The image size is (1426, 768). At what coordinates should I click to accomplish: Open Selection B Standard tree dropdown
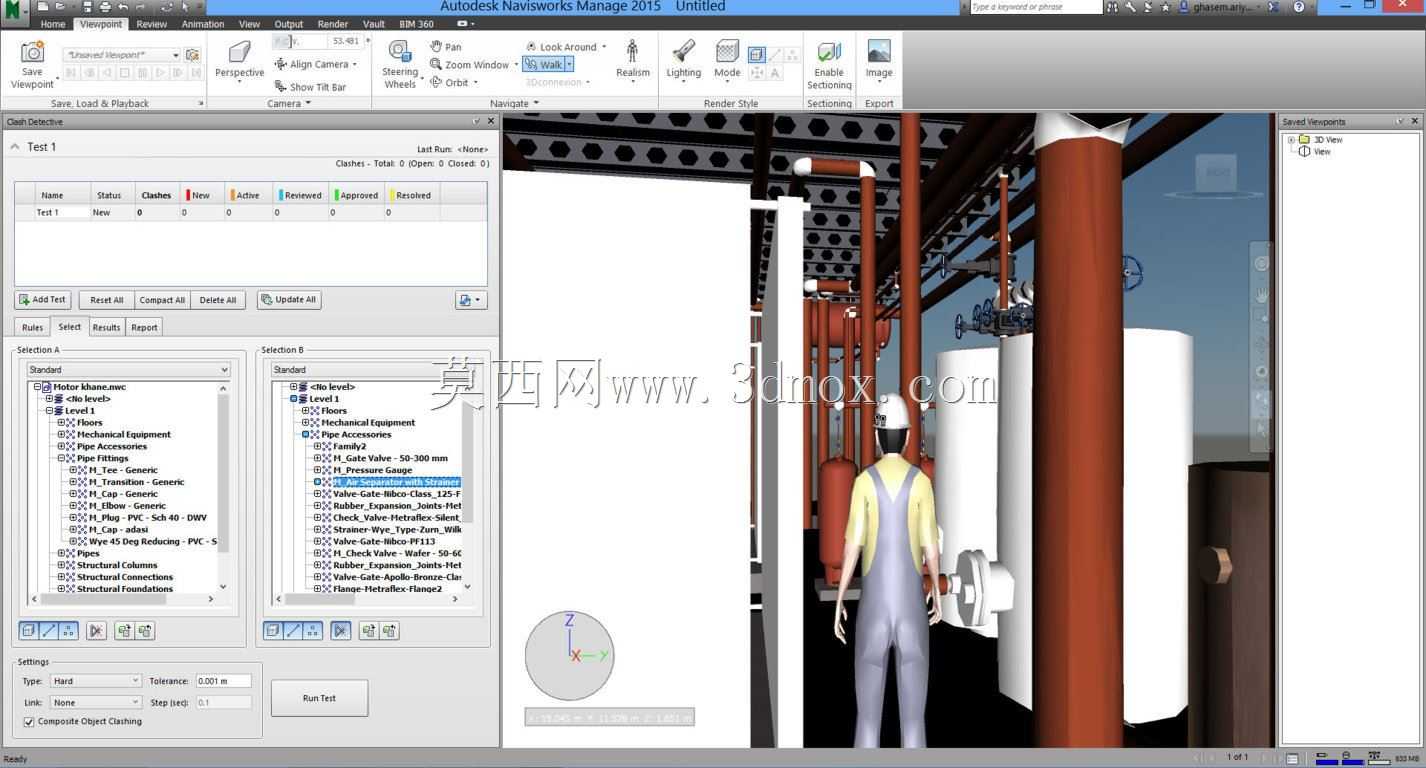[373, 370]
